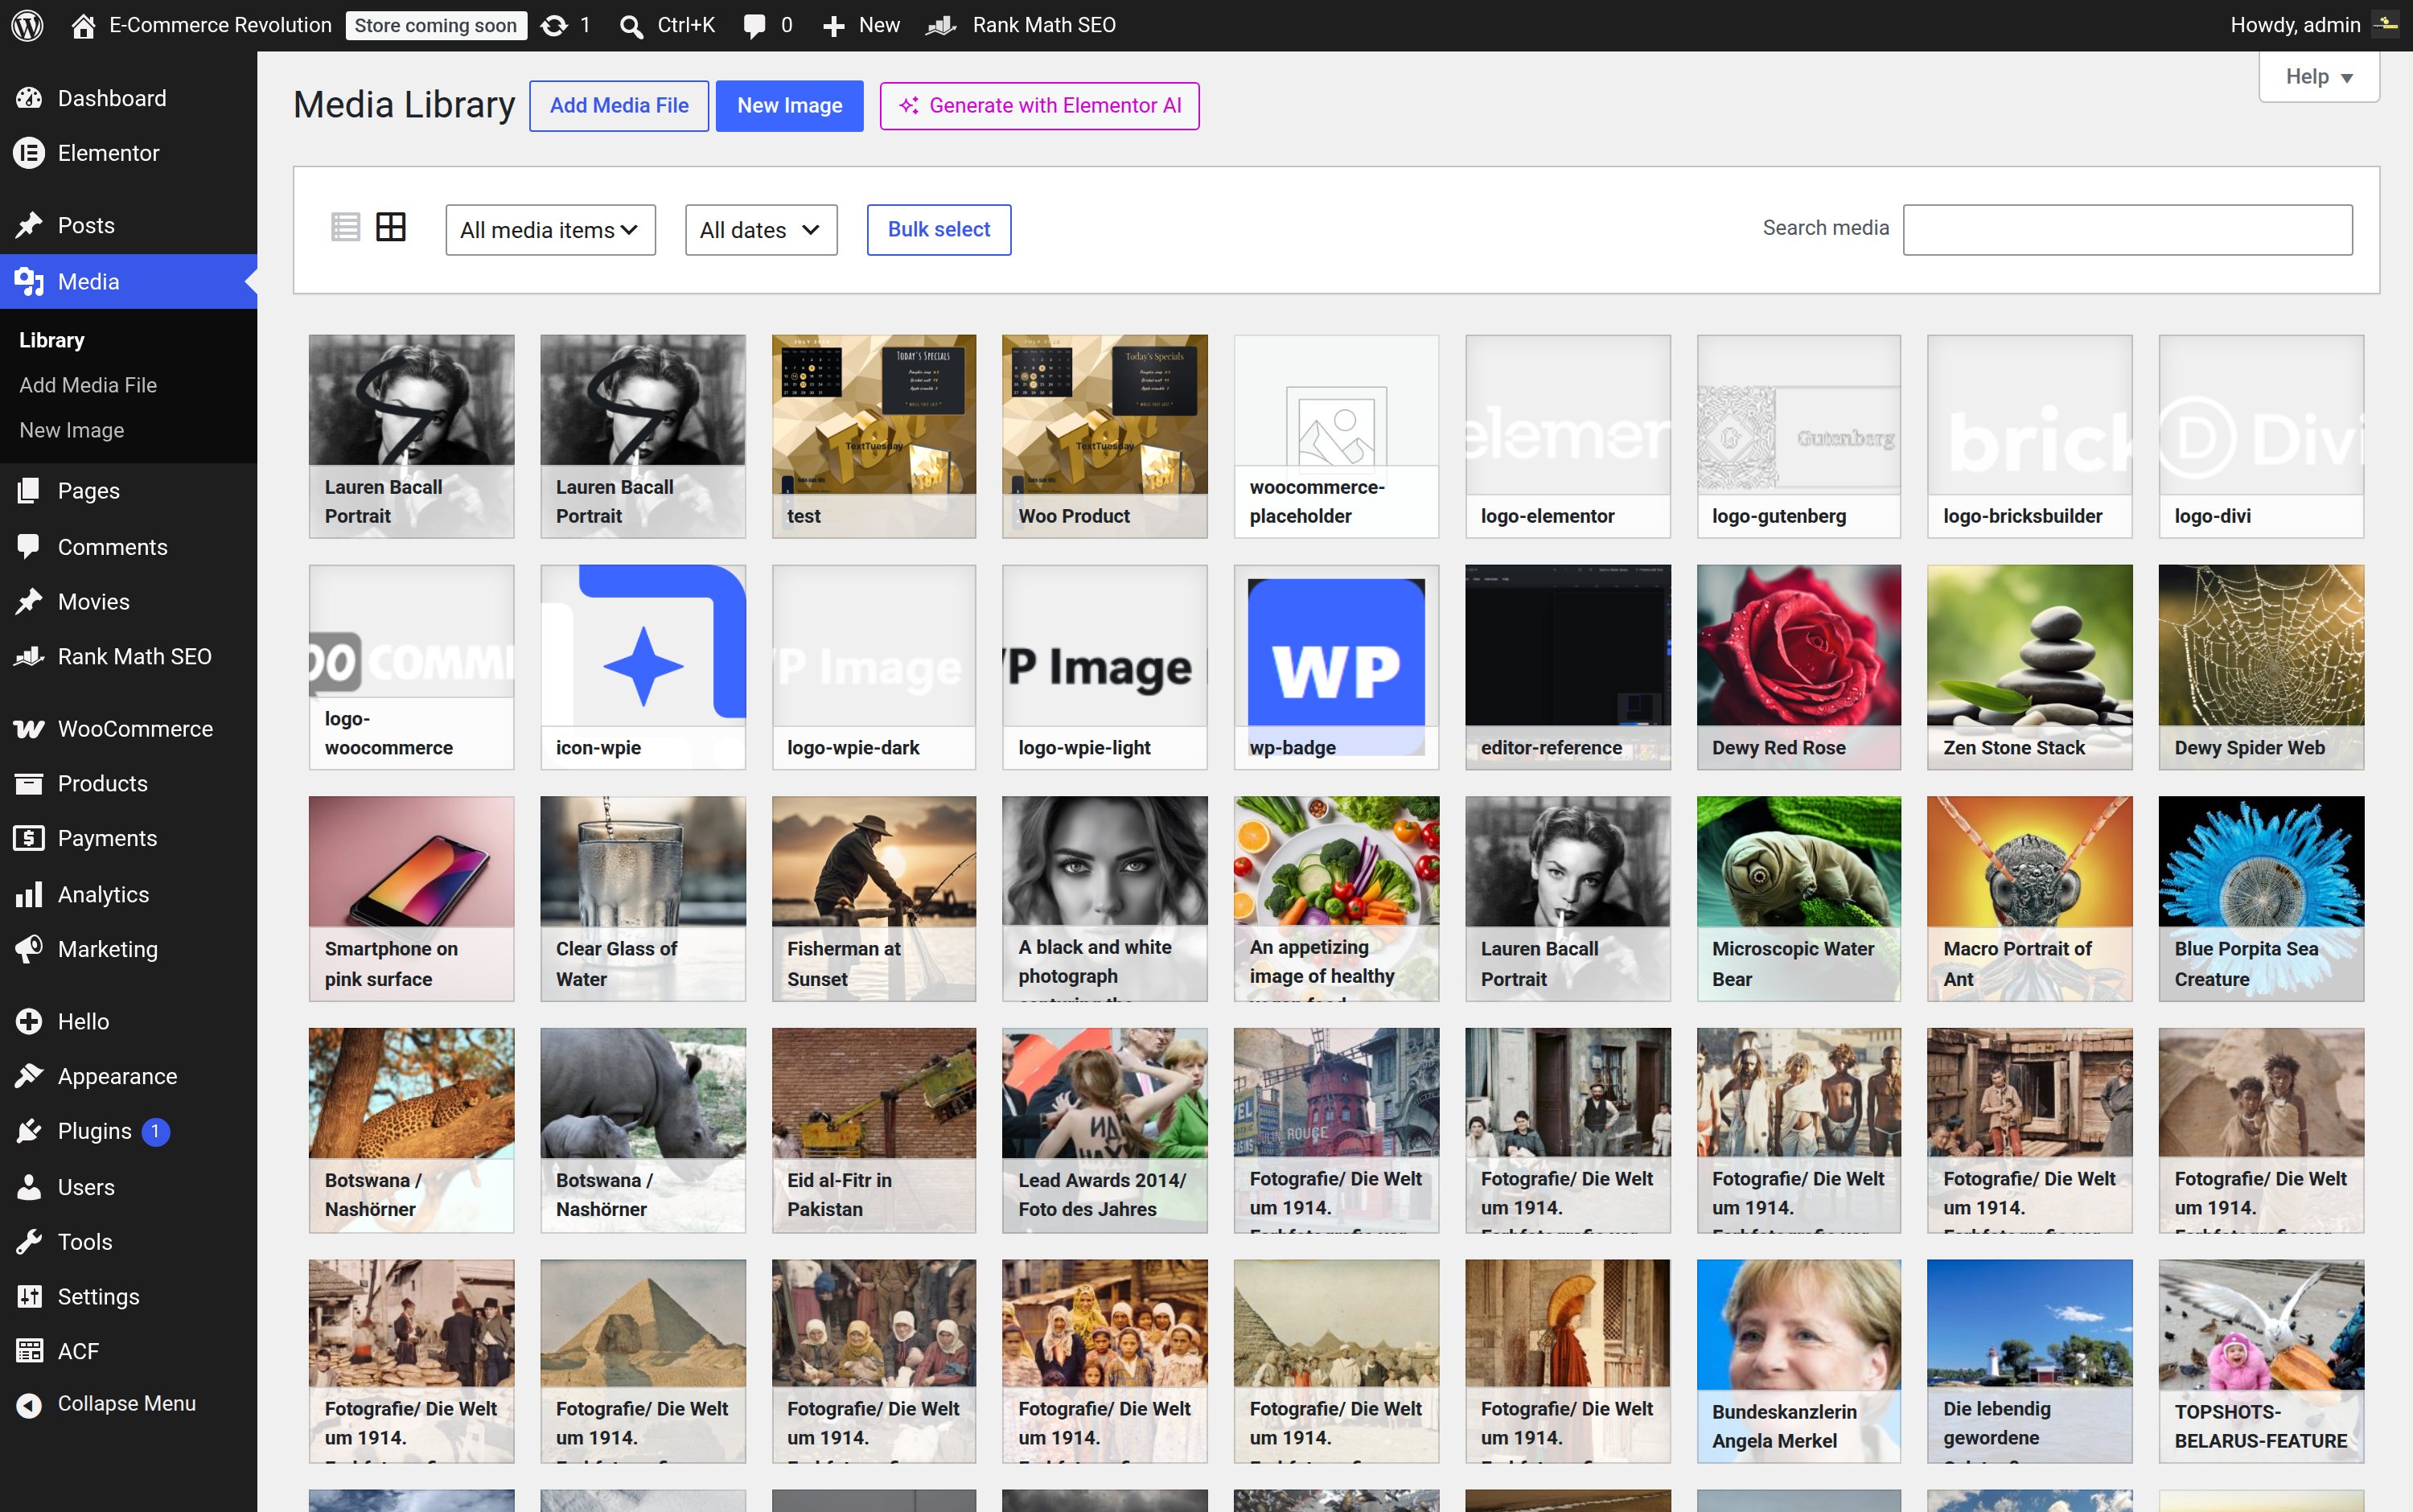Click the Store coming soon badge
2413x1512 pixels.
[436, 26]
